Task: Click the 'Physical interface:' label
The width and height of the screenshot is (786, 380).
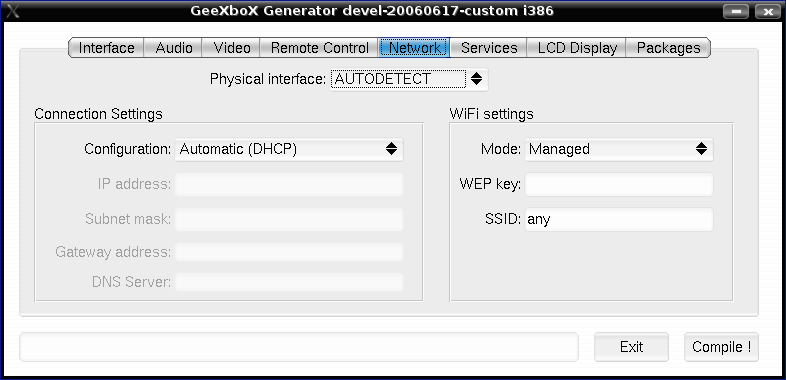Action: pyautogui.click(x=268, y=79)
